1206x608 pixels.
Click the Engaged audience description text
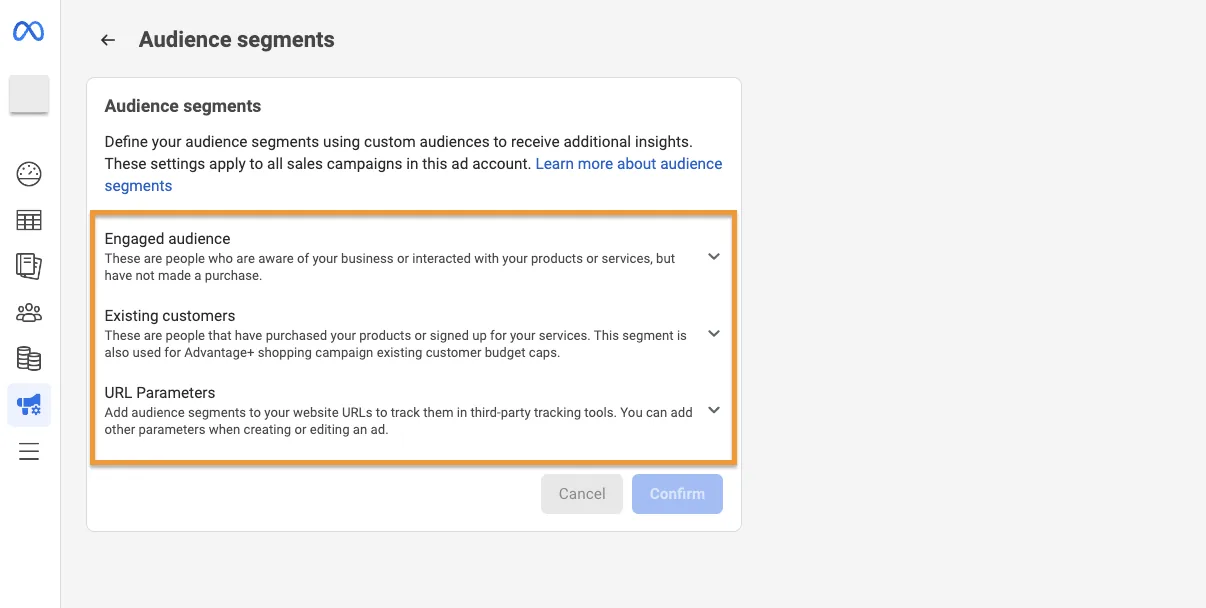pyautogui.click(x=390, y=267)
